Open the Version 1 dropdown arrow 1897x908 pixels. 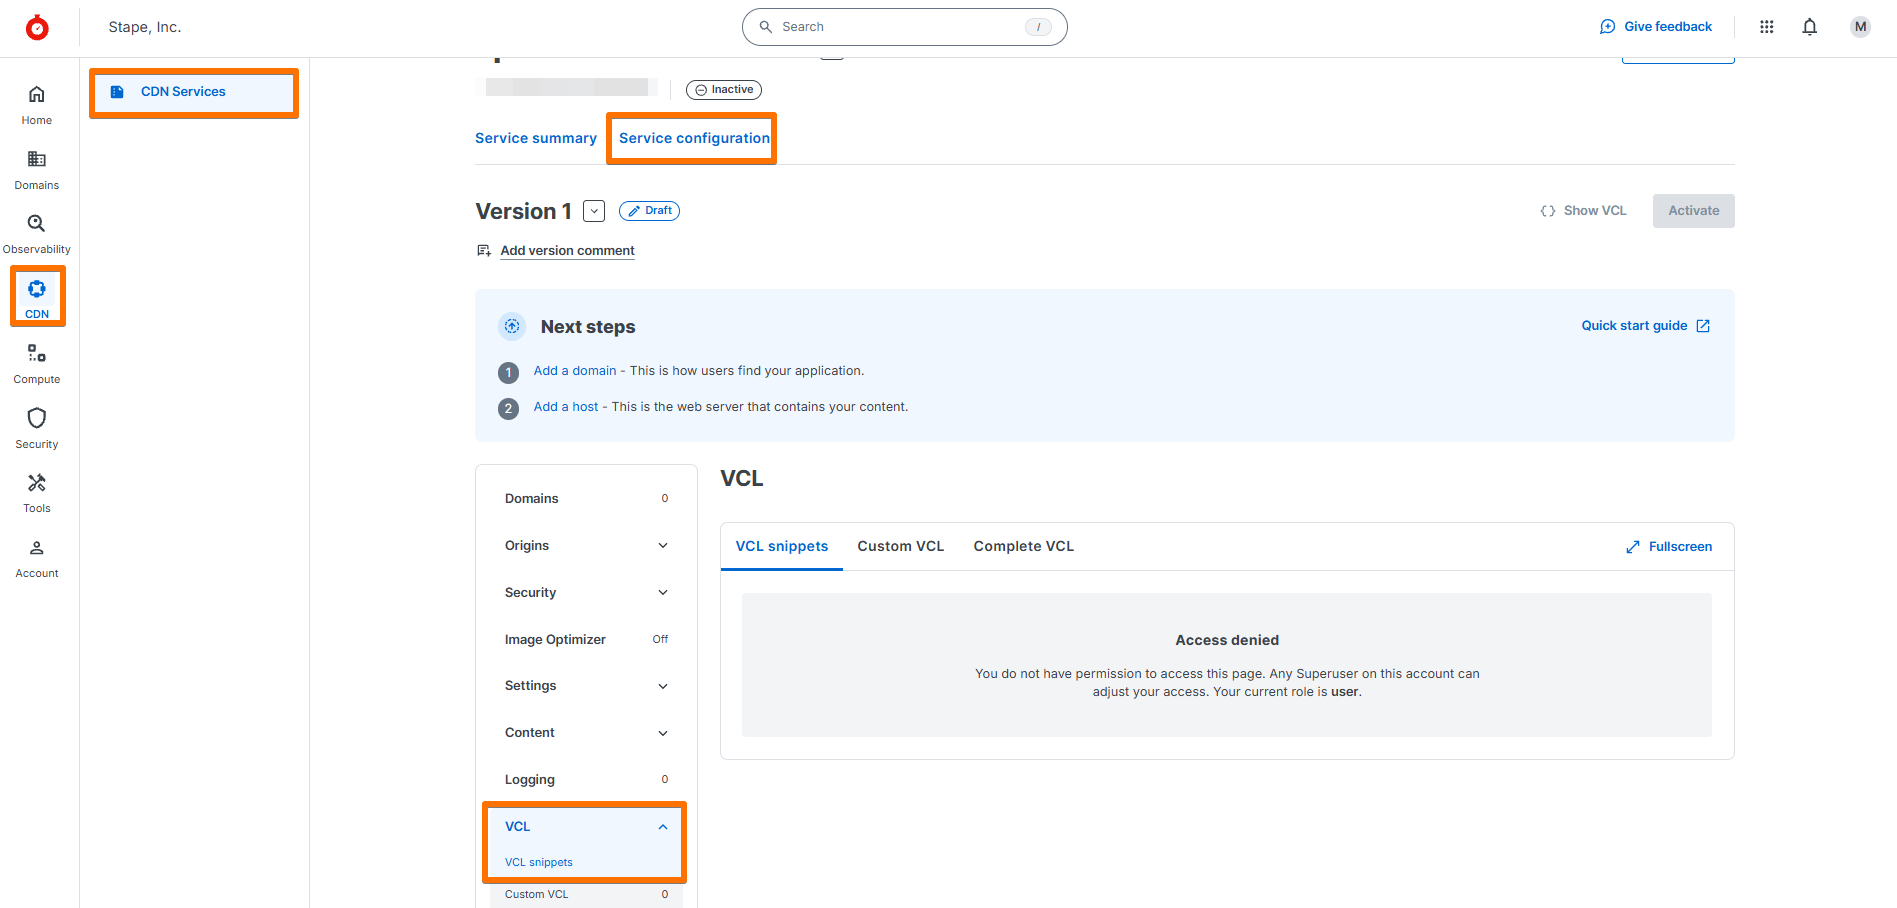coord(594,211)
